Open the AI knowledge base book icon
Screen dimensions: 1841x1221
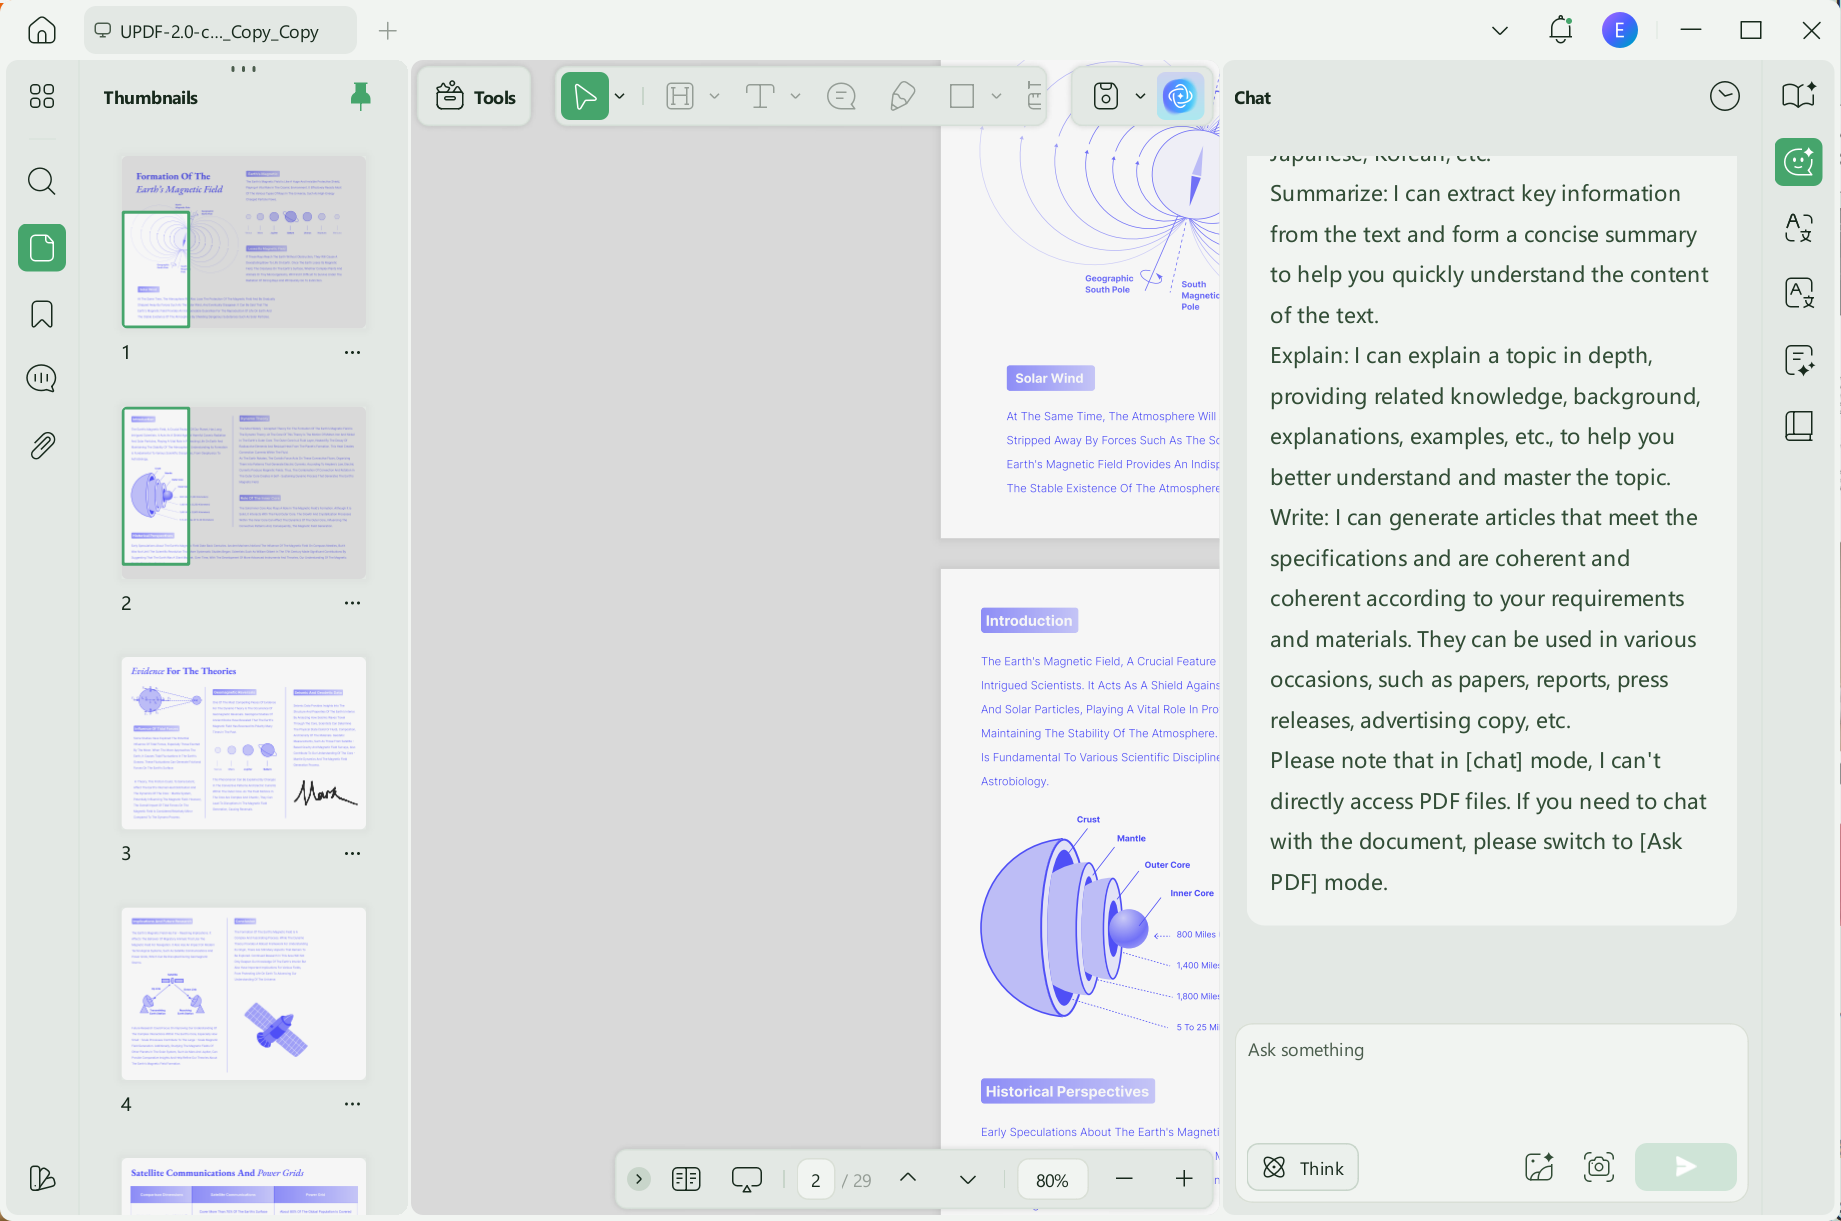pos(1798,426)
